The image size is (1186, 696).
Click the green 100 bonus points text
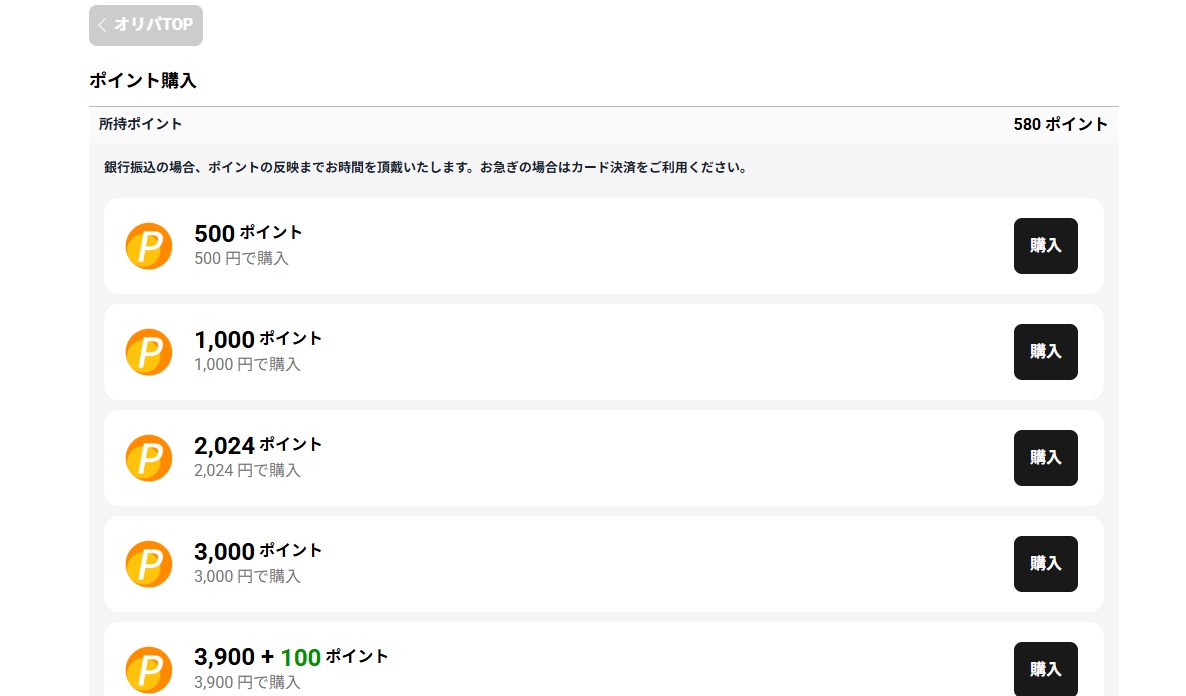click(x=300, y=657)
